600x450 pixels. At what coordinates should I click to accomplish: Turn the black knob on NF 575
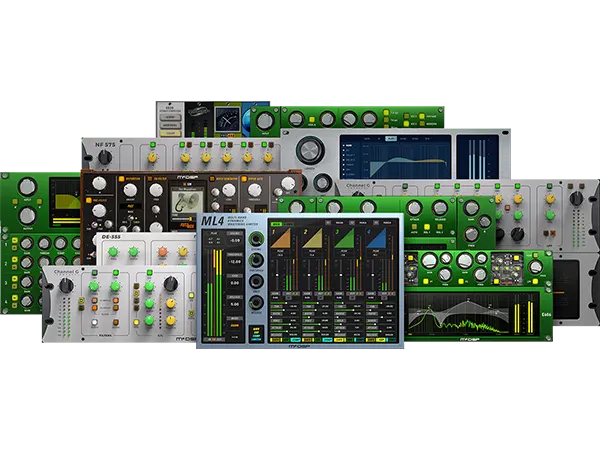tap(105, 157)
